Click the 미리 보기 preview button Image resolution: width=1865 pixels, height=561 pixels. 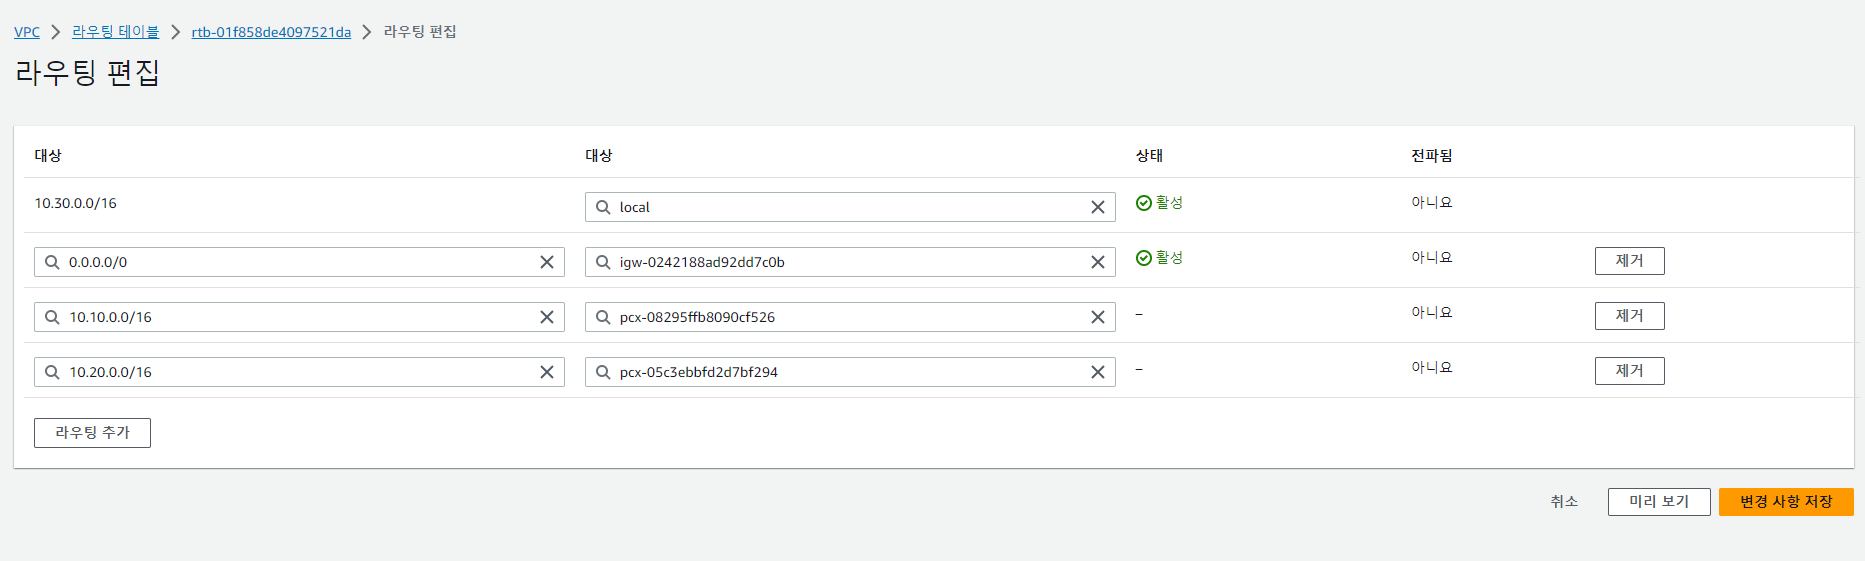[1659, 502]
